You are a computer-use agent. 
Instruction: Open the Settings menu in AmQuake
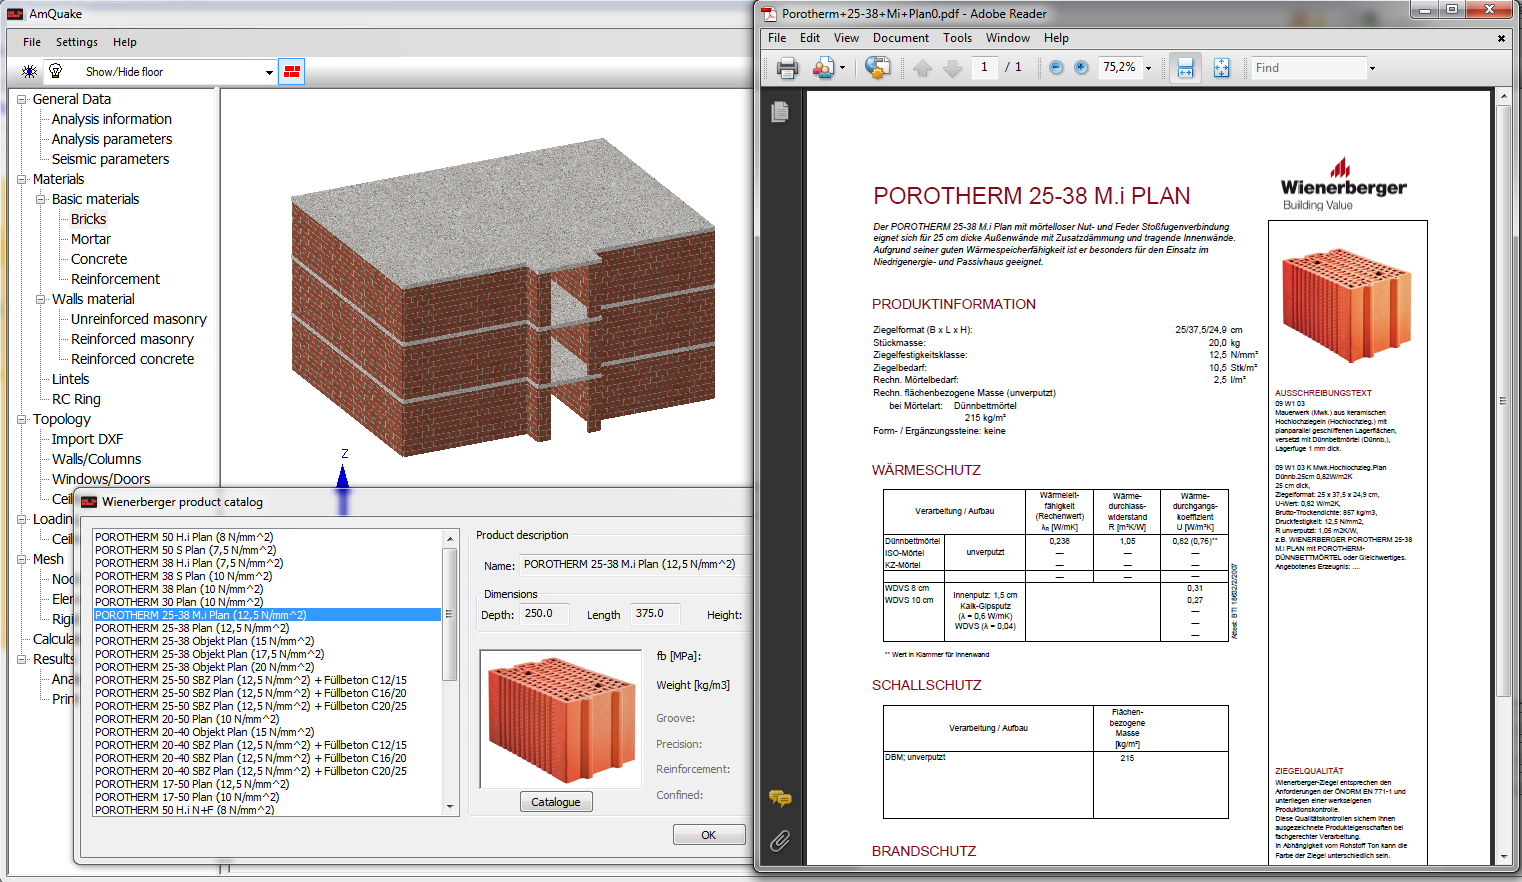pos(77,42)
